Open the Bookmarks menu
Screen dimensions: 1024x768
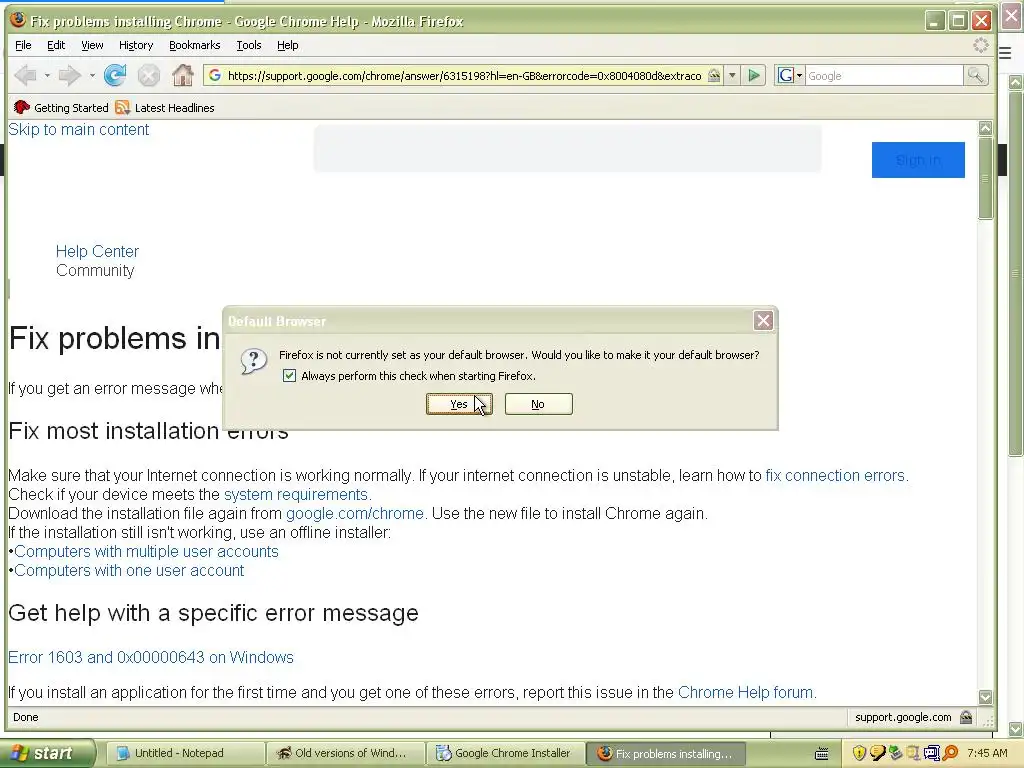(x=195, y=45)
